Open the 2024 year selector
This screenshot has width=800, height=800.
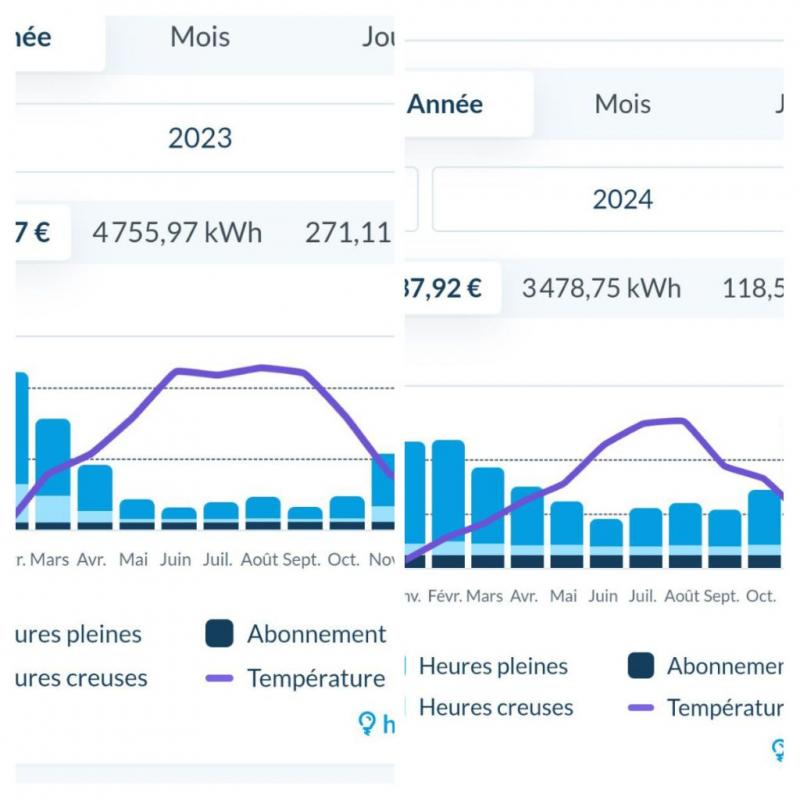click(x=621, y=200)
